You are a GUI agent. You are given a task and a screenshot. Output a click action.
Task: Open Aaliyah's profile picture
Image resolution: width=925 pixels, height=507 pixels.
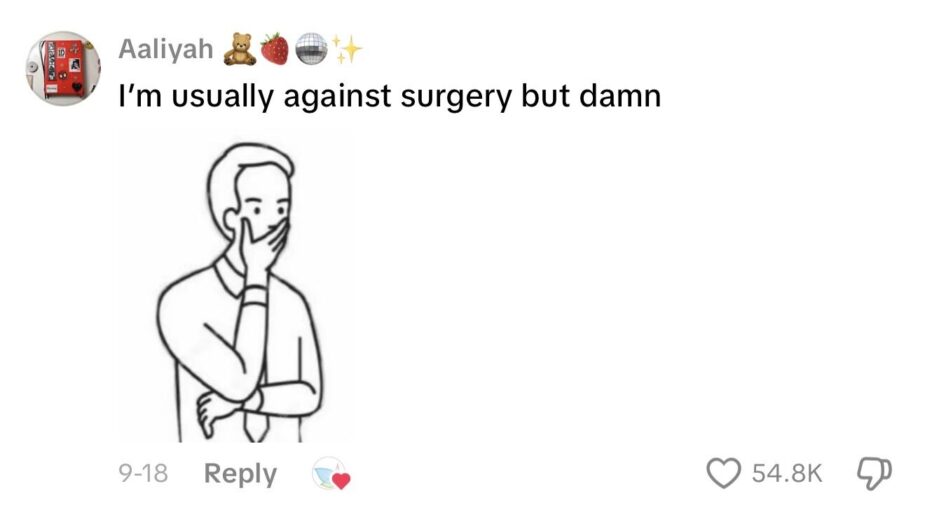coord(63,68)
